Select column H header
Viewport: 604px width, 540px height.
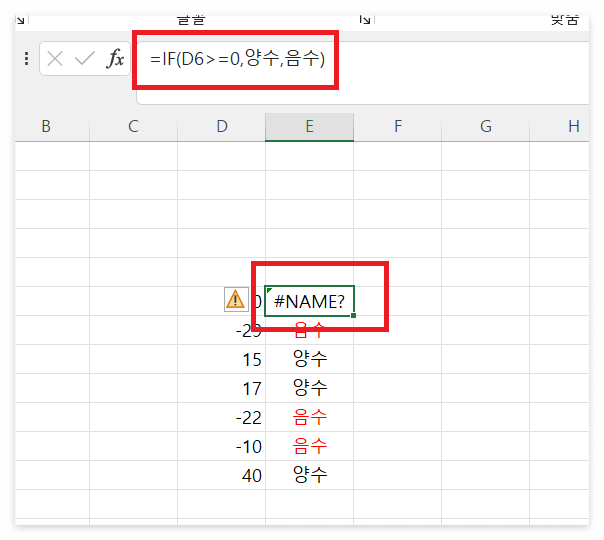coord(559,127)
